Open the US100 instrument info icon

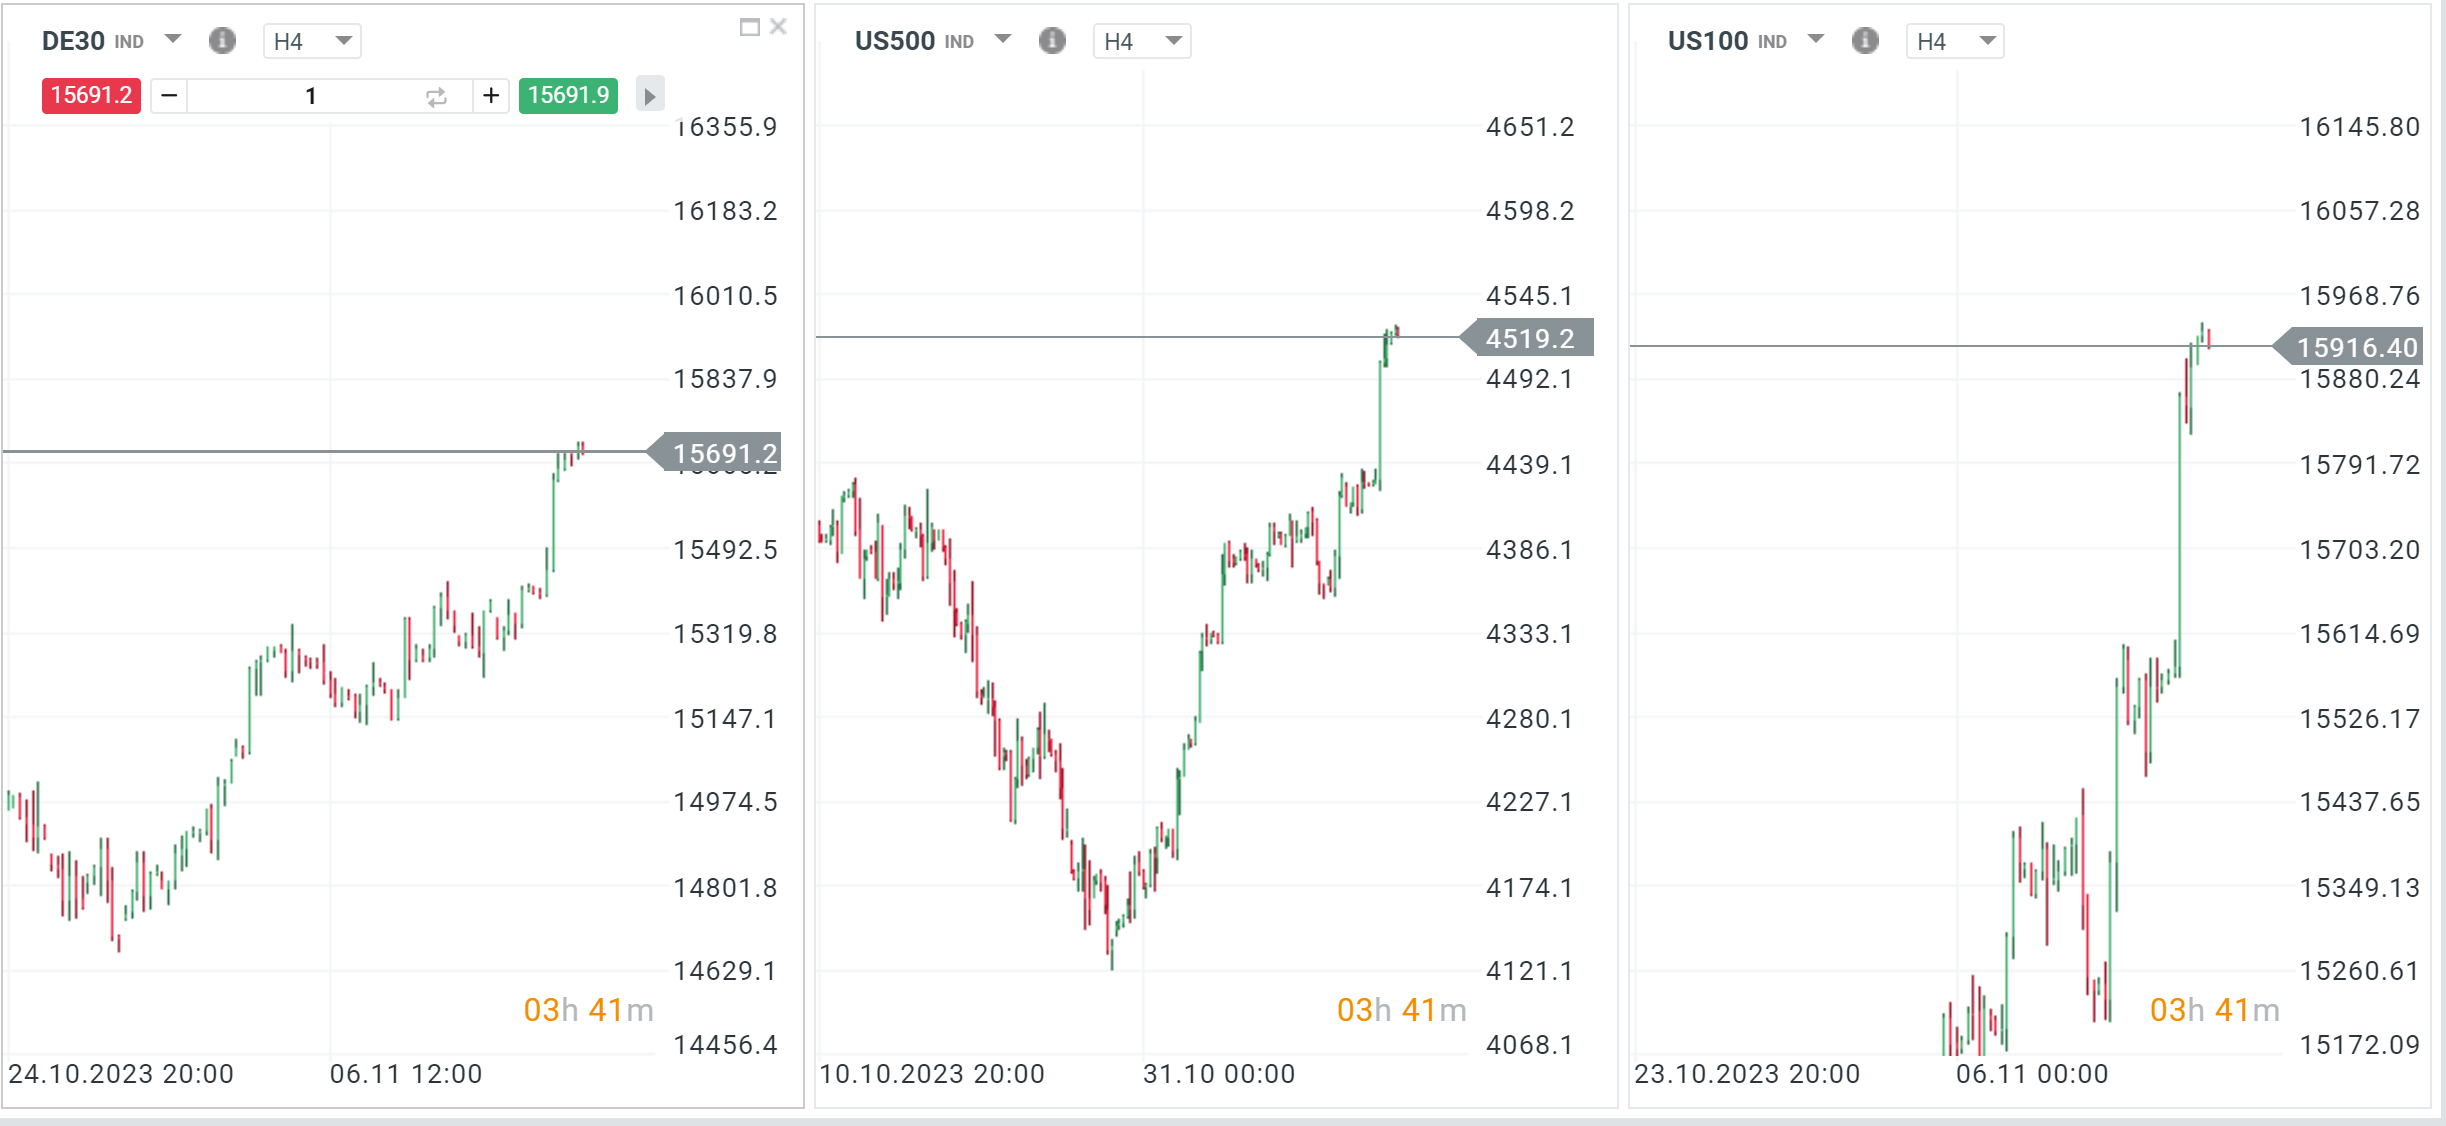pos(1865,41)
